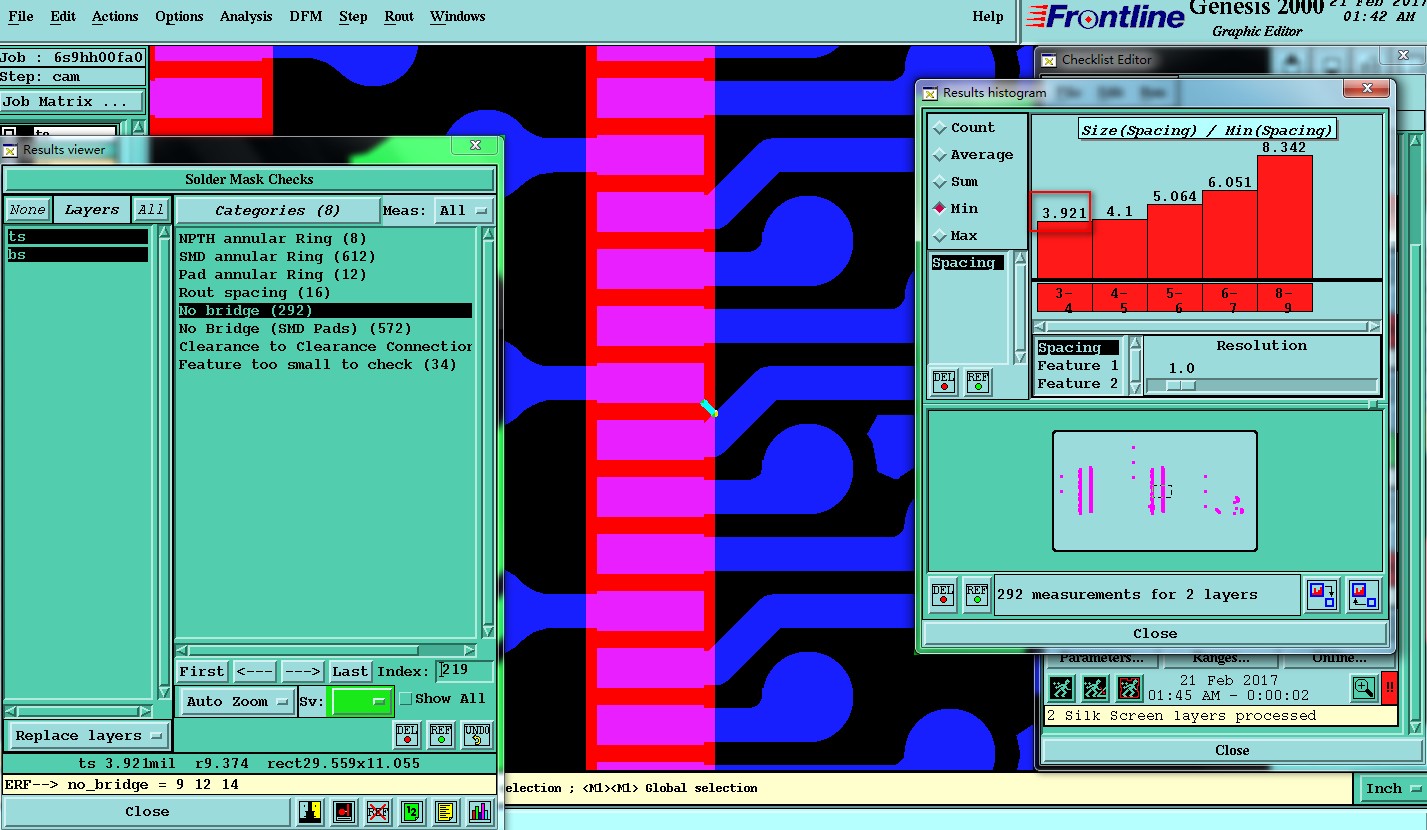Open Actions menu
The height and width of the screenshot is (830, 1427).
point(115,17)
